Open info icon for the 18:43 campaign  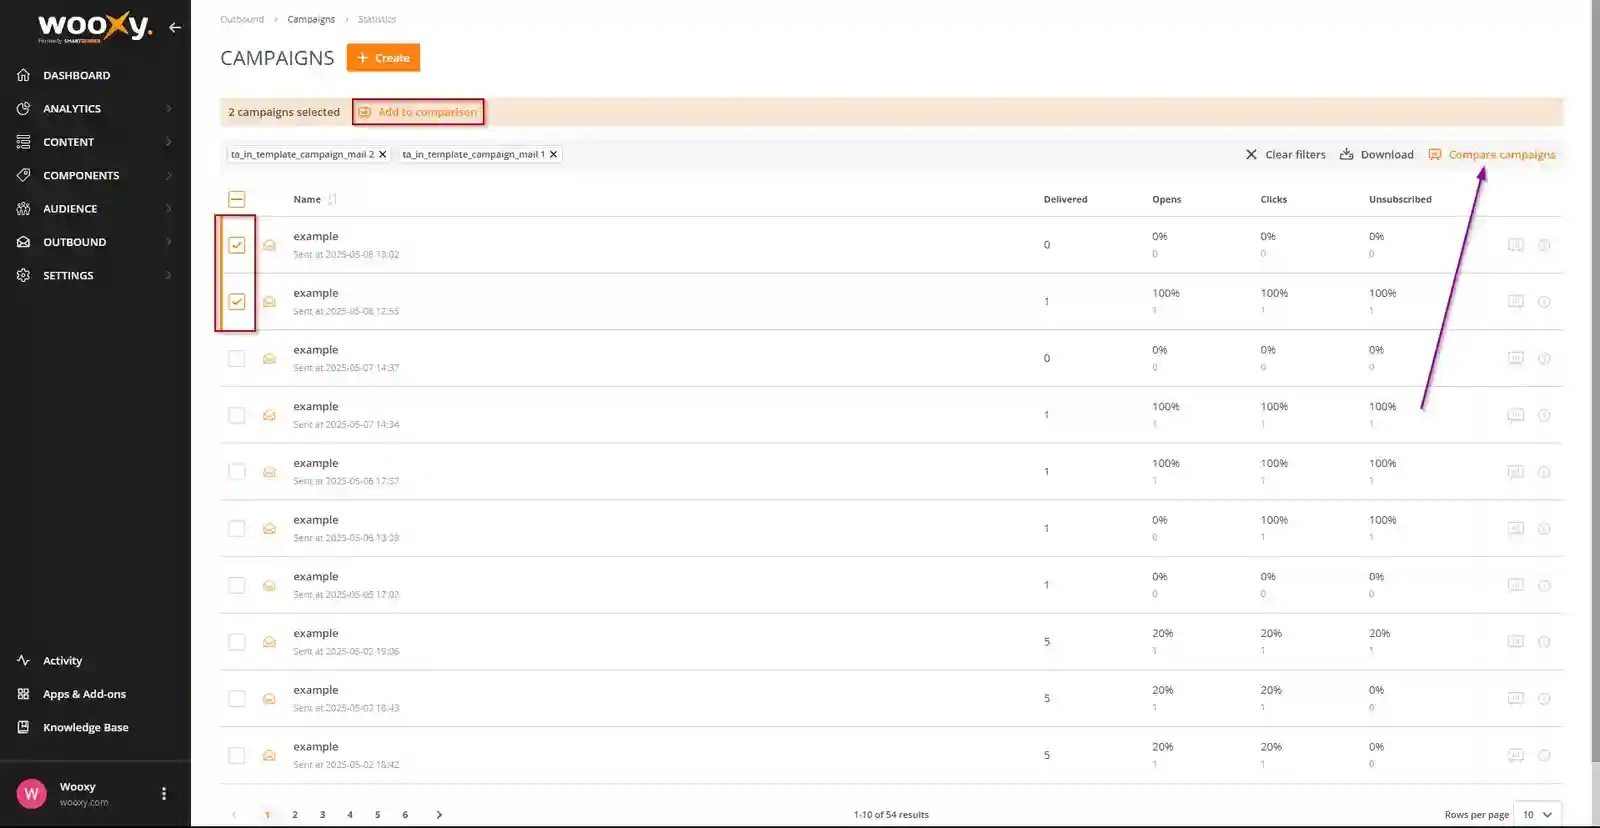pos(1544,699)
